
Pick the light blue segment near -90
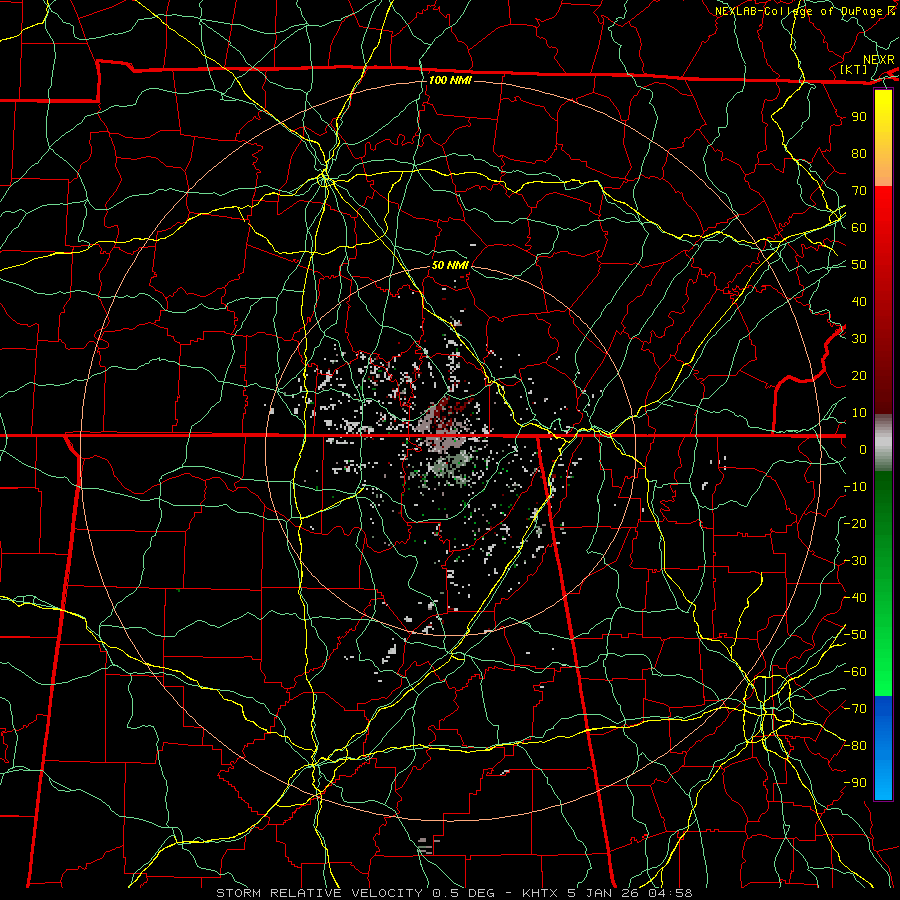tap(883, 781)
